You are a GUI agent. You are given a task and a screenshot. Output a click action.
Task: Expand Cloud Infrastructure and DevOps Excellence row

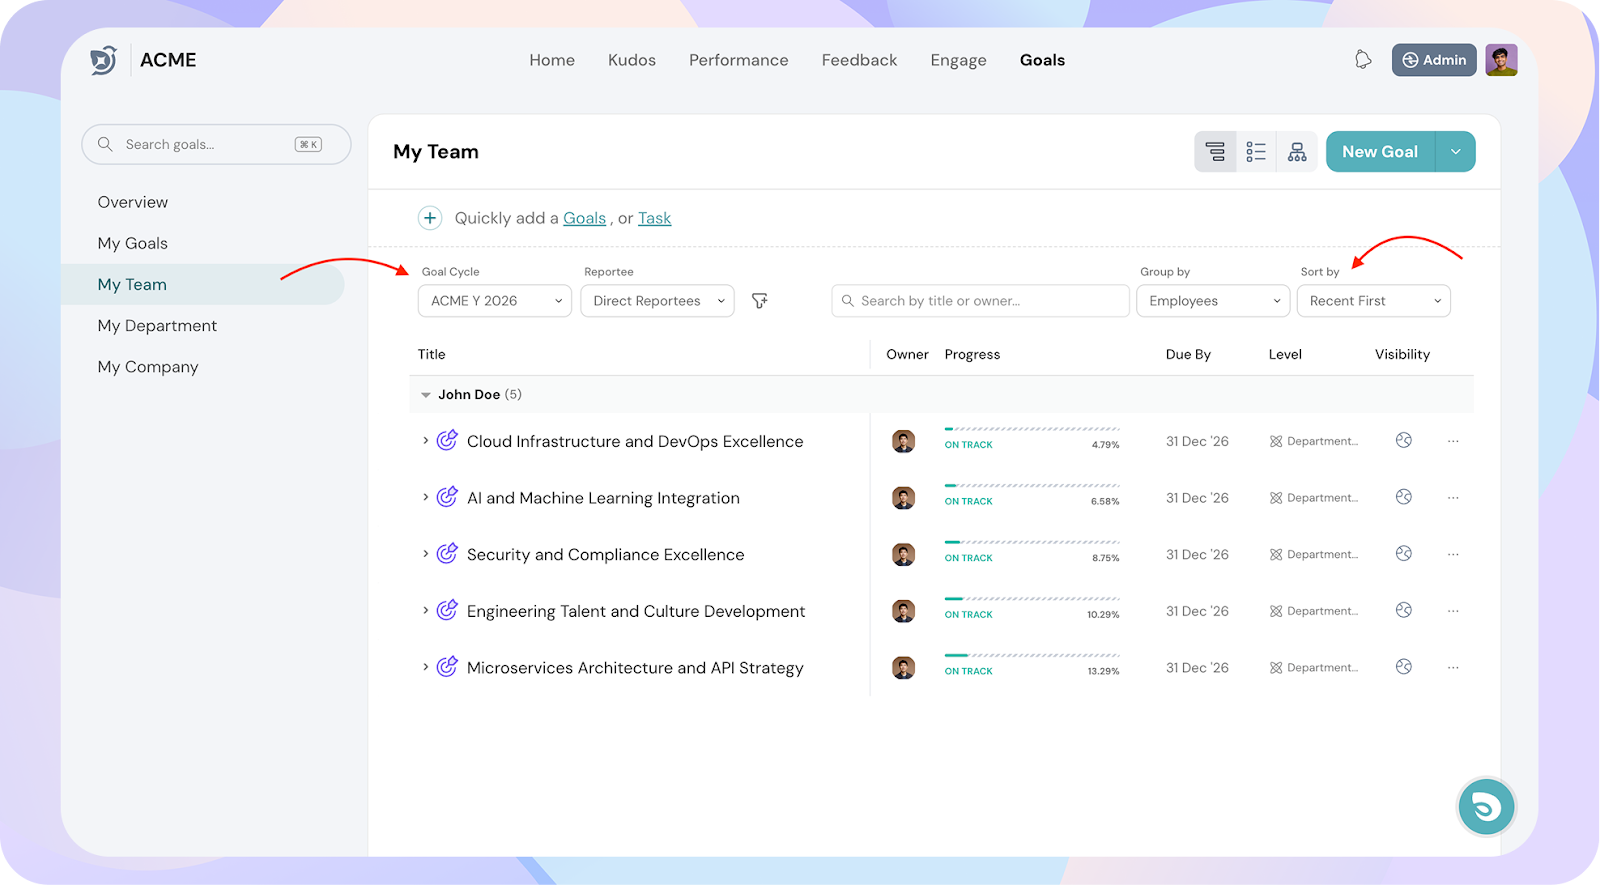point(425,440)
